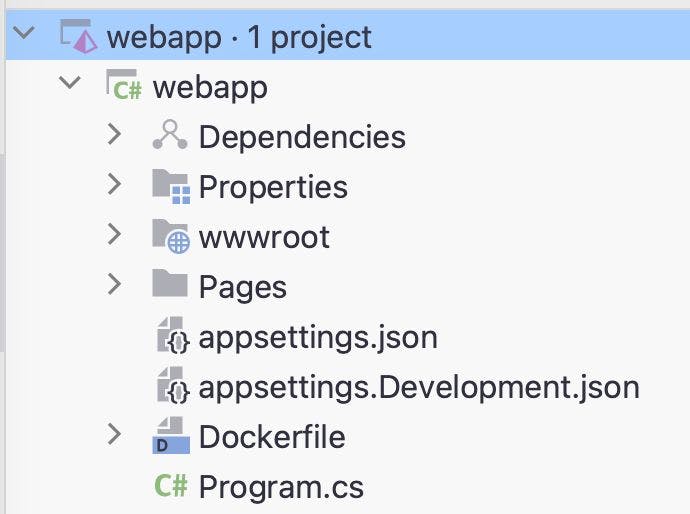Viewport: 690px width, 514px height.
Task: Collapse the webapp project node
Action: pos(70,85)
